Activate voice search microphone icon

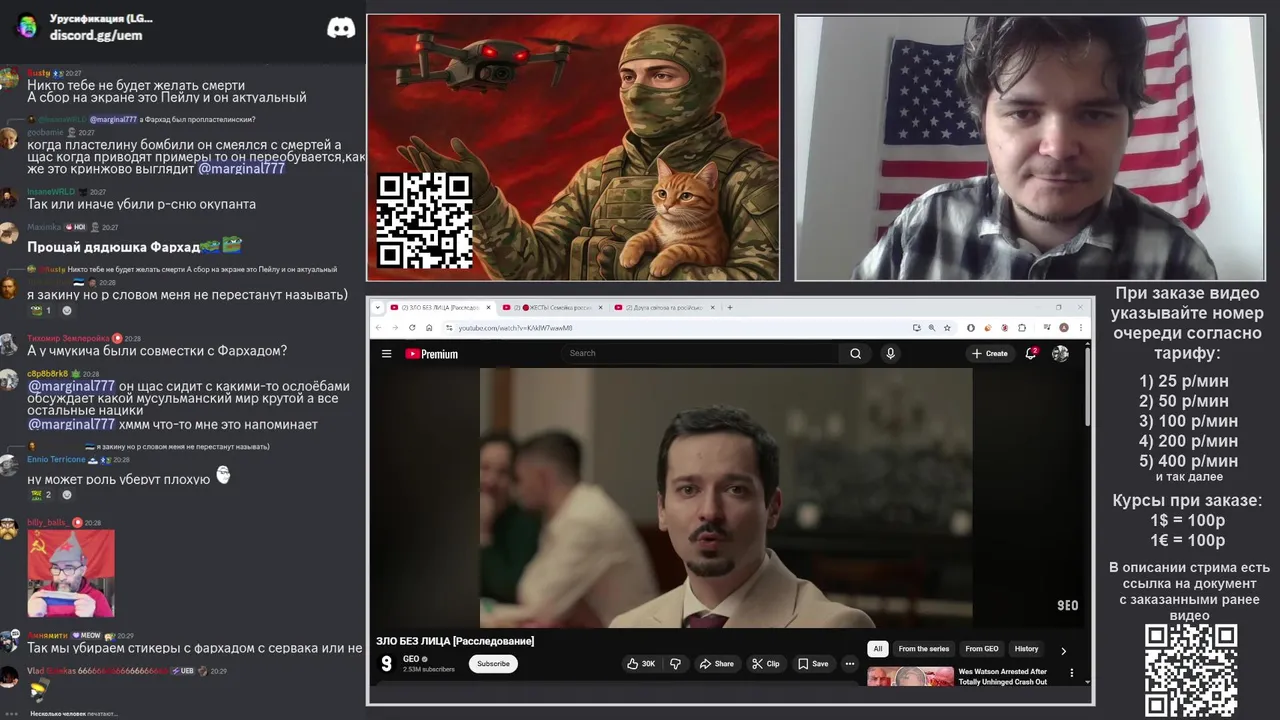click(890, 353)
